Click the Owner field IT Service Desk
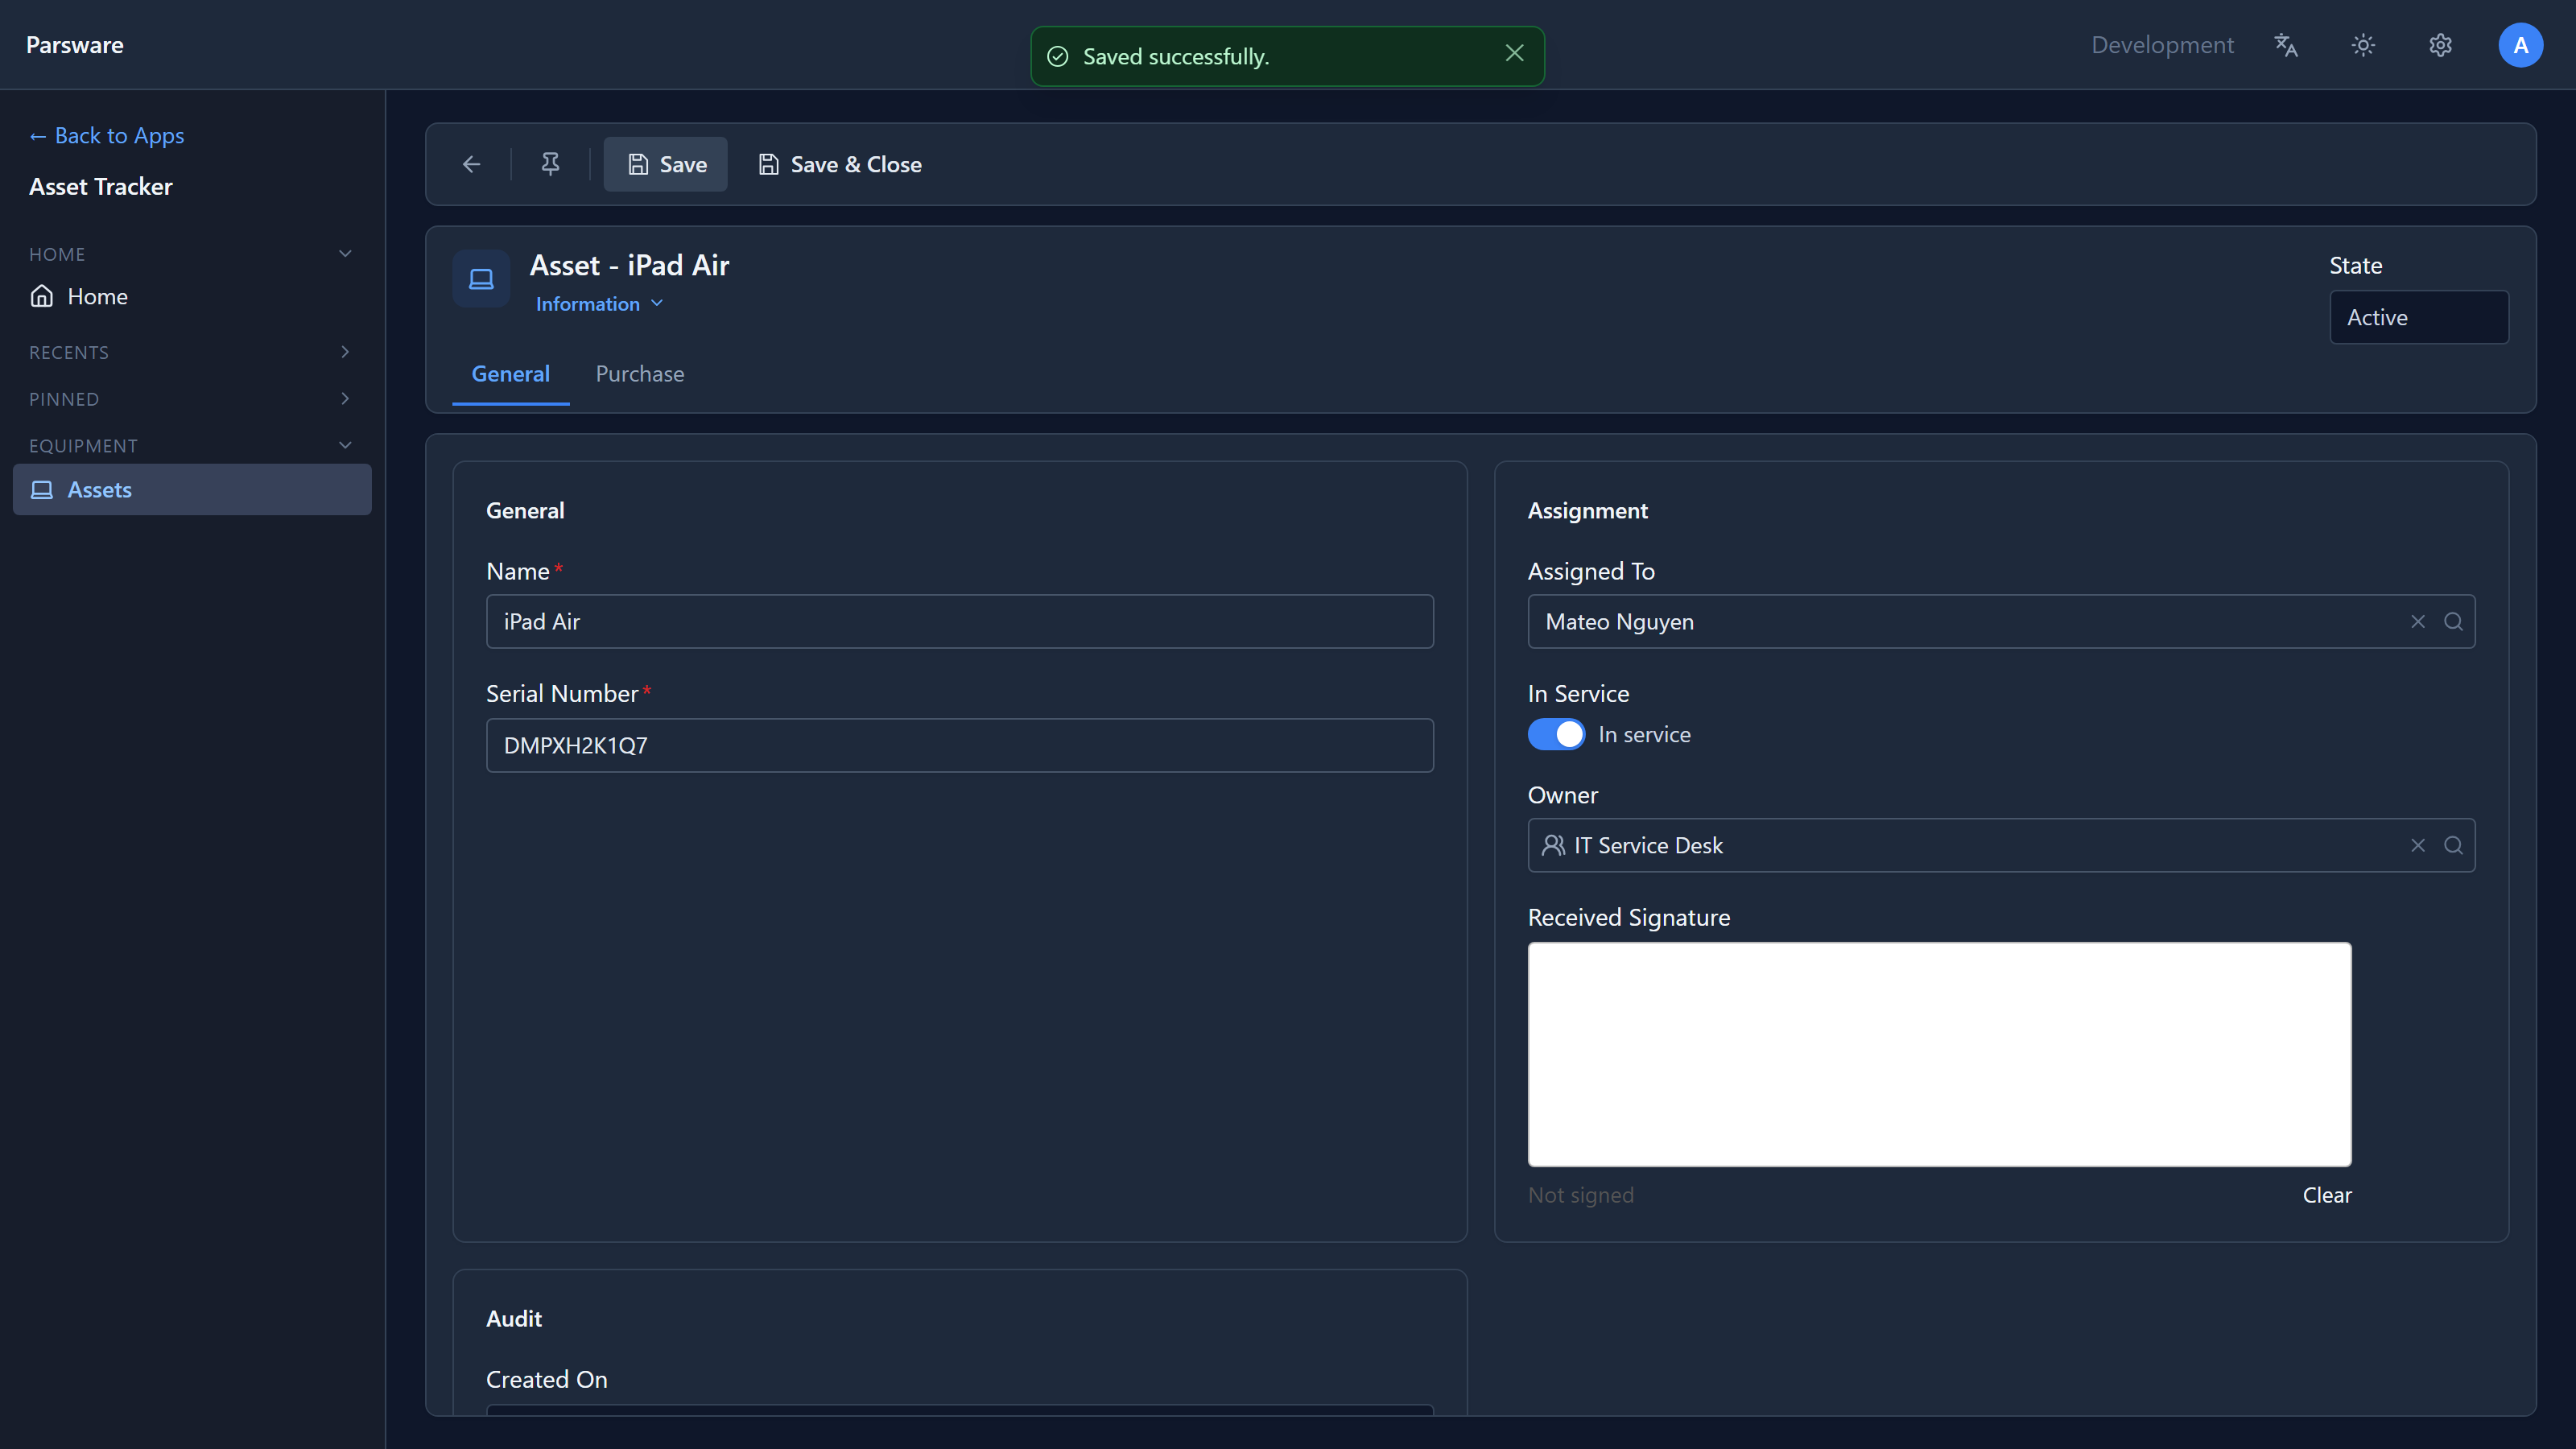This screenshot has height=1449, width=2576. (x=2001, y=846)
